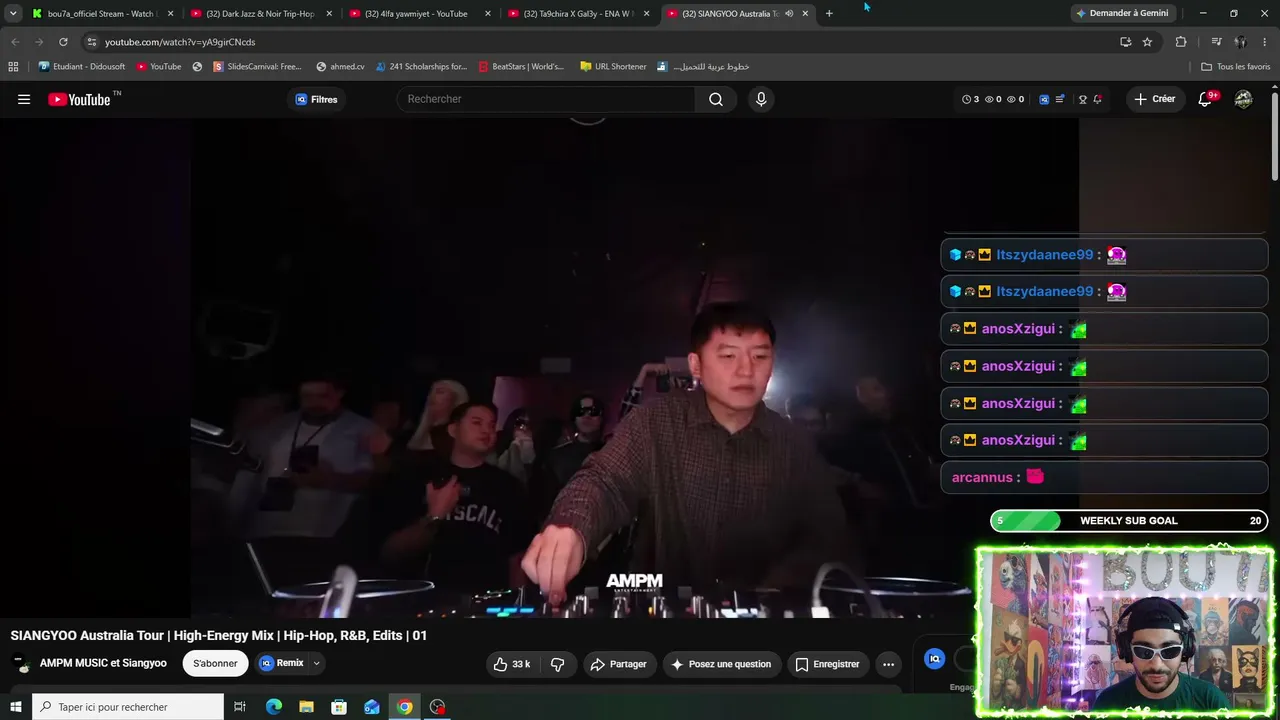Open the video's more actions ellipsis

pyautogui.click(x=888, y=664)
